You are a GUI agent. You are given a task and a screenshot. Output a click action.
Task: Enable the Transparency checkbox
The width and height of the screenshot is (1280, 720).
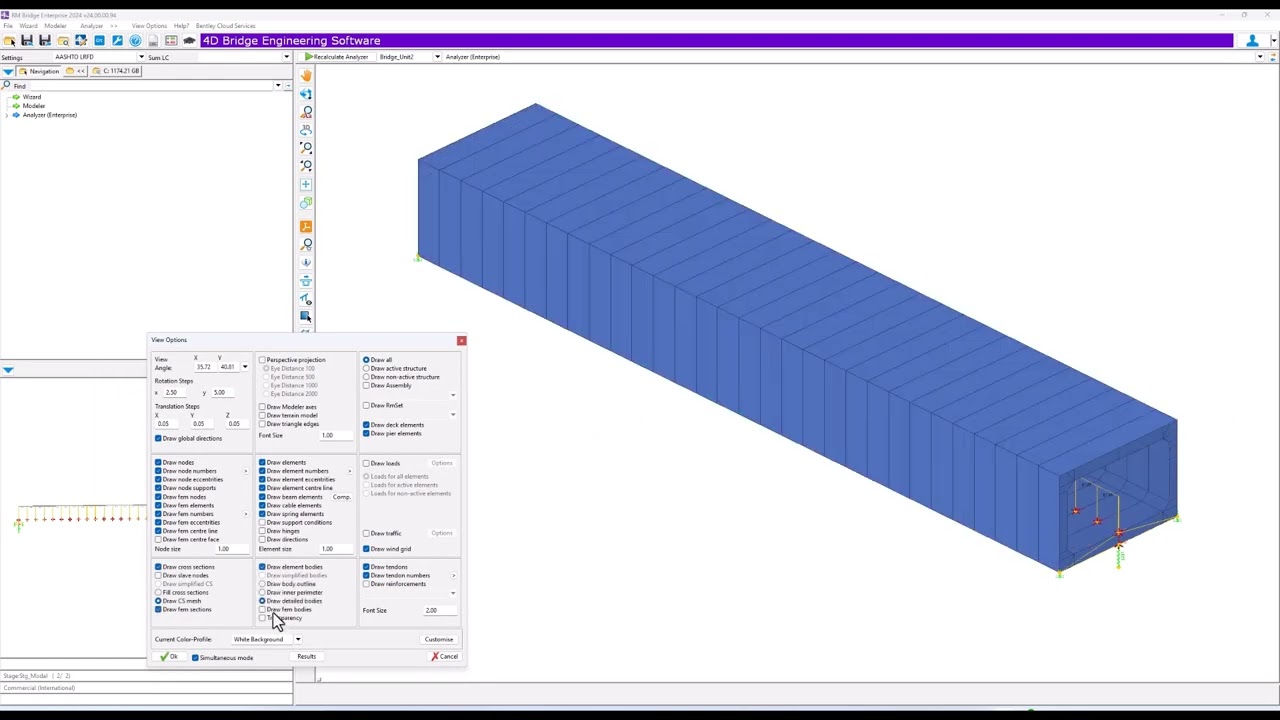pos(262,618)
